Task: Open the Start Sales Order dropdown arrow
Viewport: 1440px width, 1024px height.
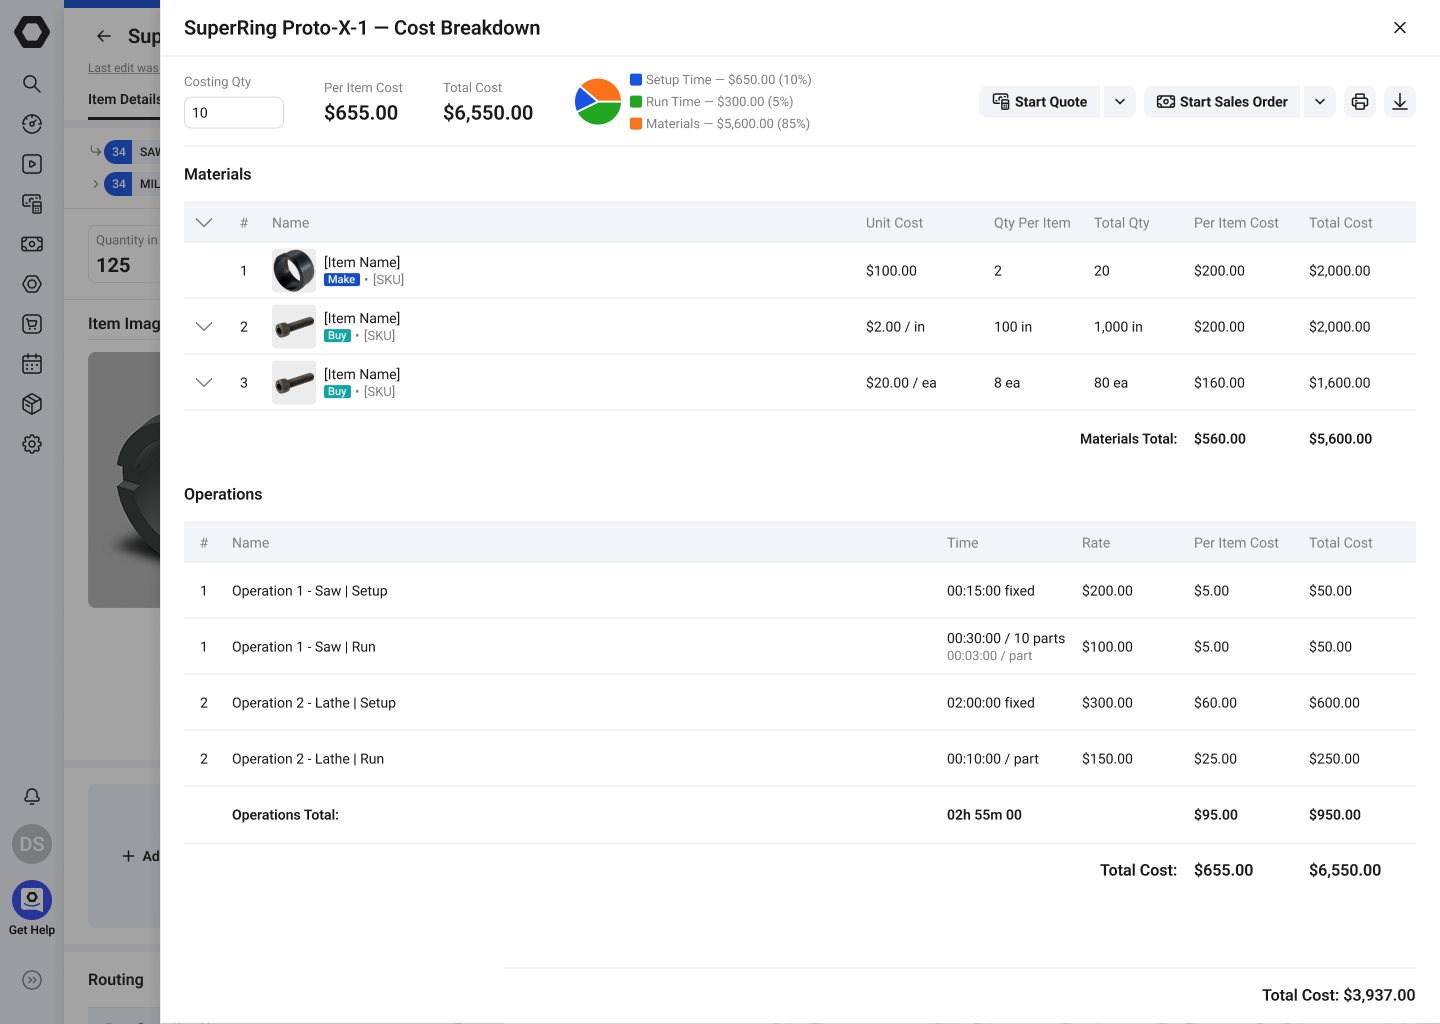Action: coord(1319,101)
